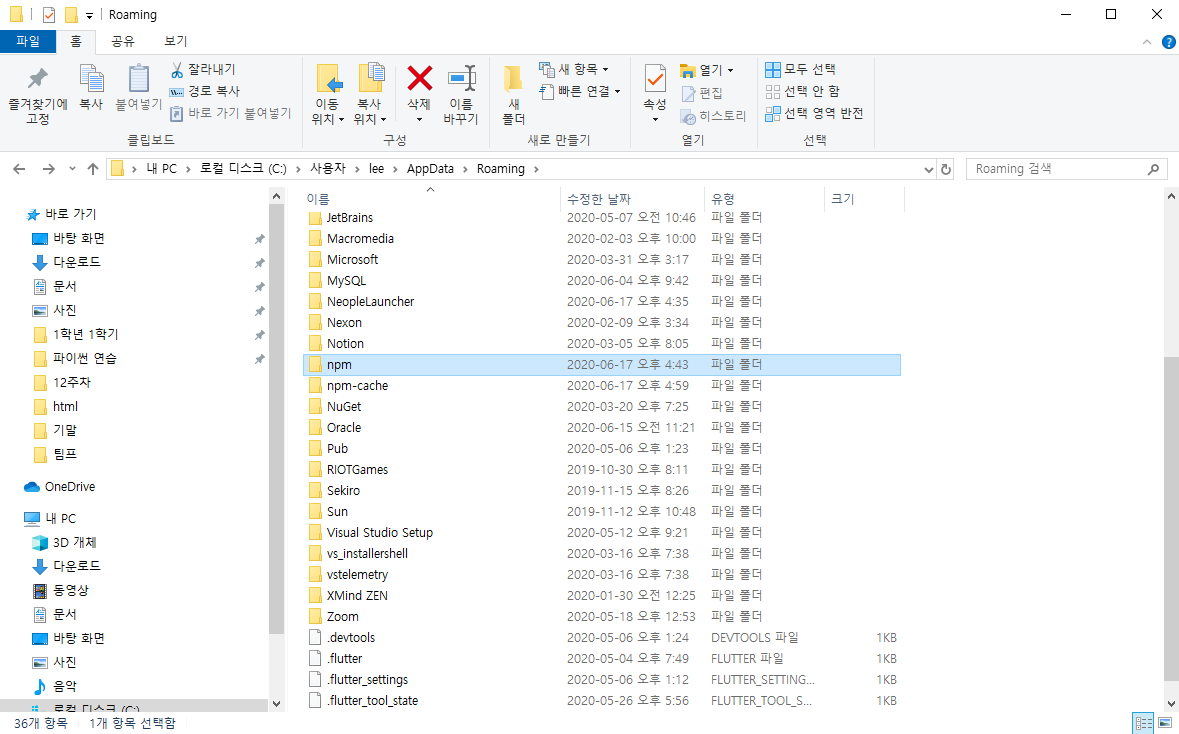Click History (히스토리) in ribbon
1179x734 pixels.
(713, 116)
